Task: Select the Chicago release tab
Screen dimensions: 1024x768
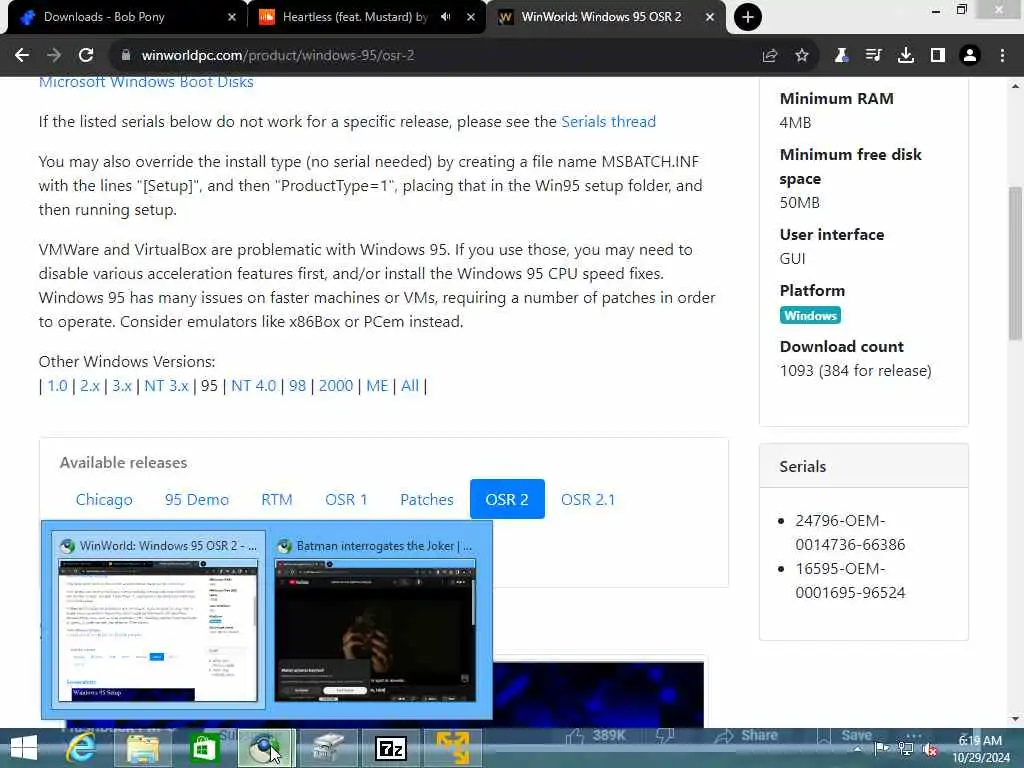Action: pyautogui.click(x=104, y=500)
